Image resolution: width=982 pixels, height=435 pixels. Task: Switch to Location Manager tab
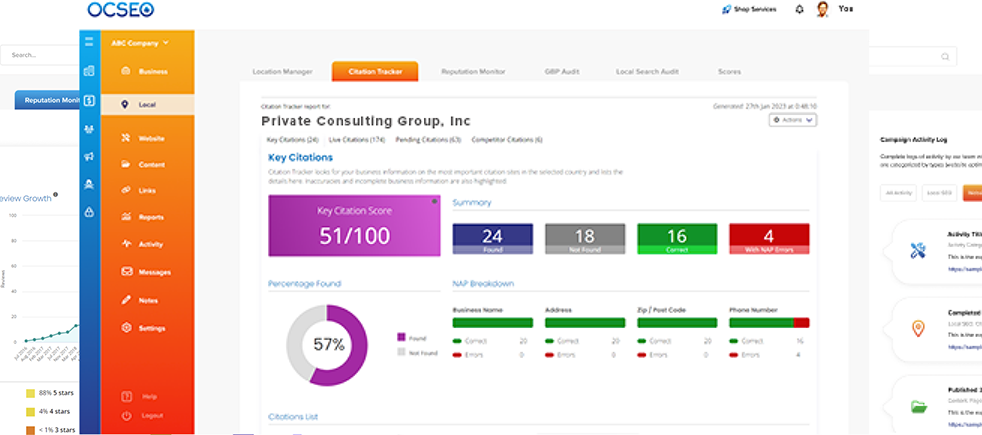[282, 72]
